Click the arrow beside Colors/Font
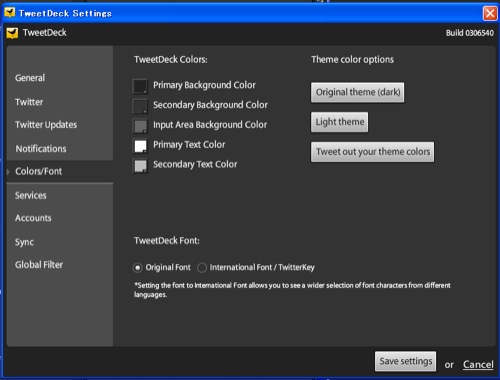500x380 pixels. 9,172
